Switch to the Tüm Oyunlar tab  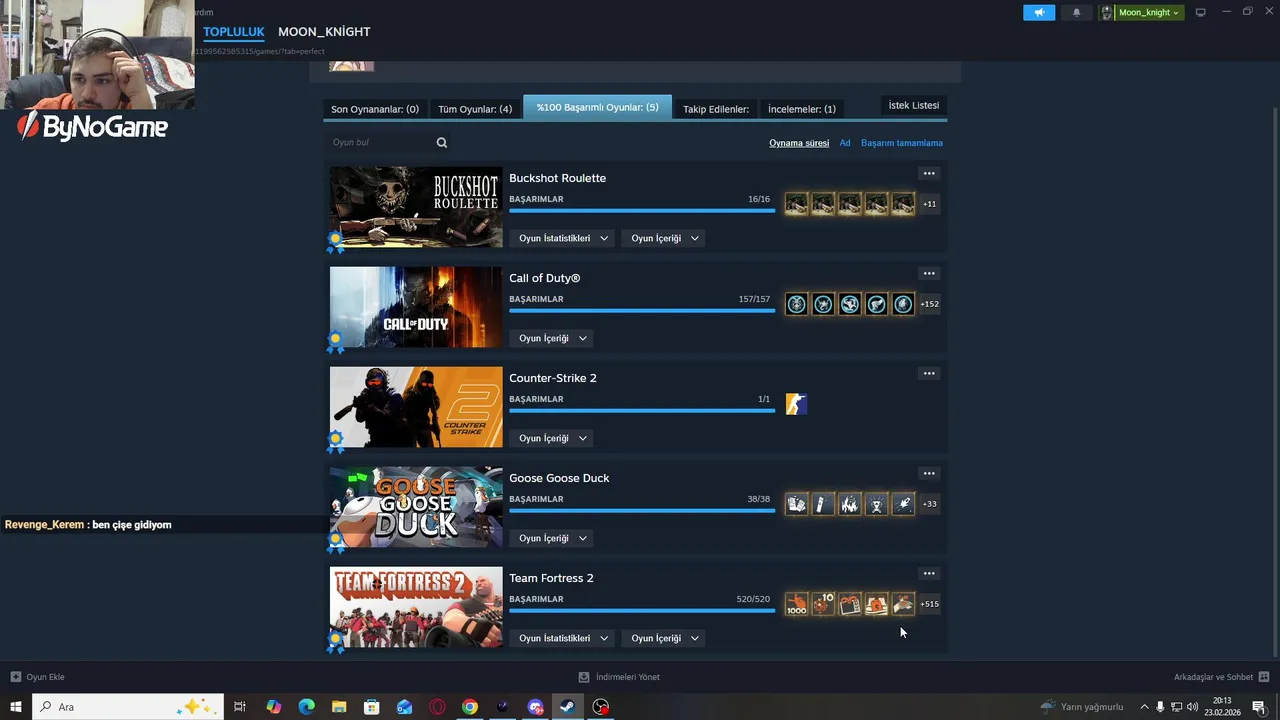pos(475,109)
